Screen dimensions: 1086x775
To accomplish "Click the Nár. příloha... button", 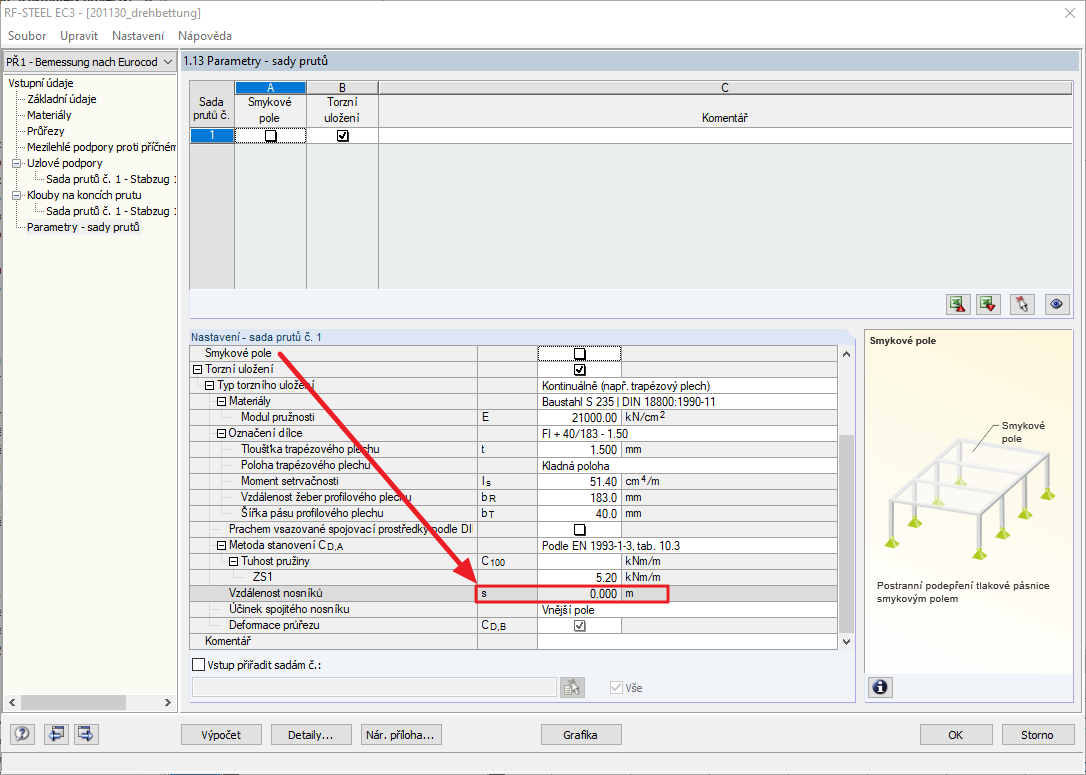I will 401,735.
